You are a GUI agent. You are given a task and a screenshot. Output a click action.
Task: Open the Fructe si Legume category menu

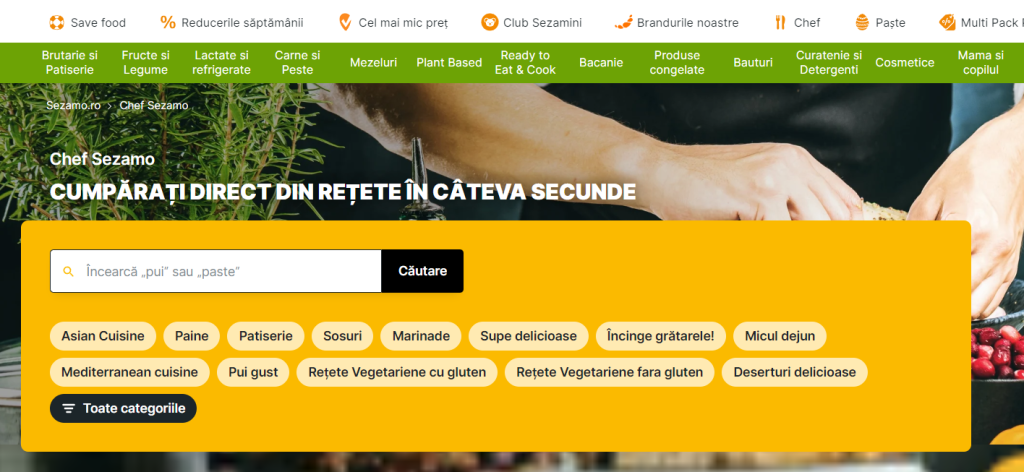pyautogui.click(x=145, y=63)
